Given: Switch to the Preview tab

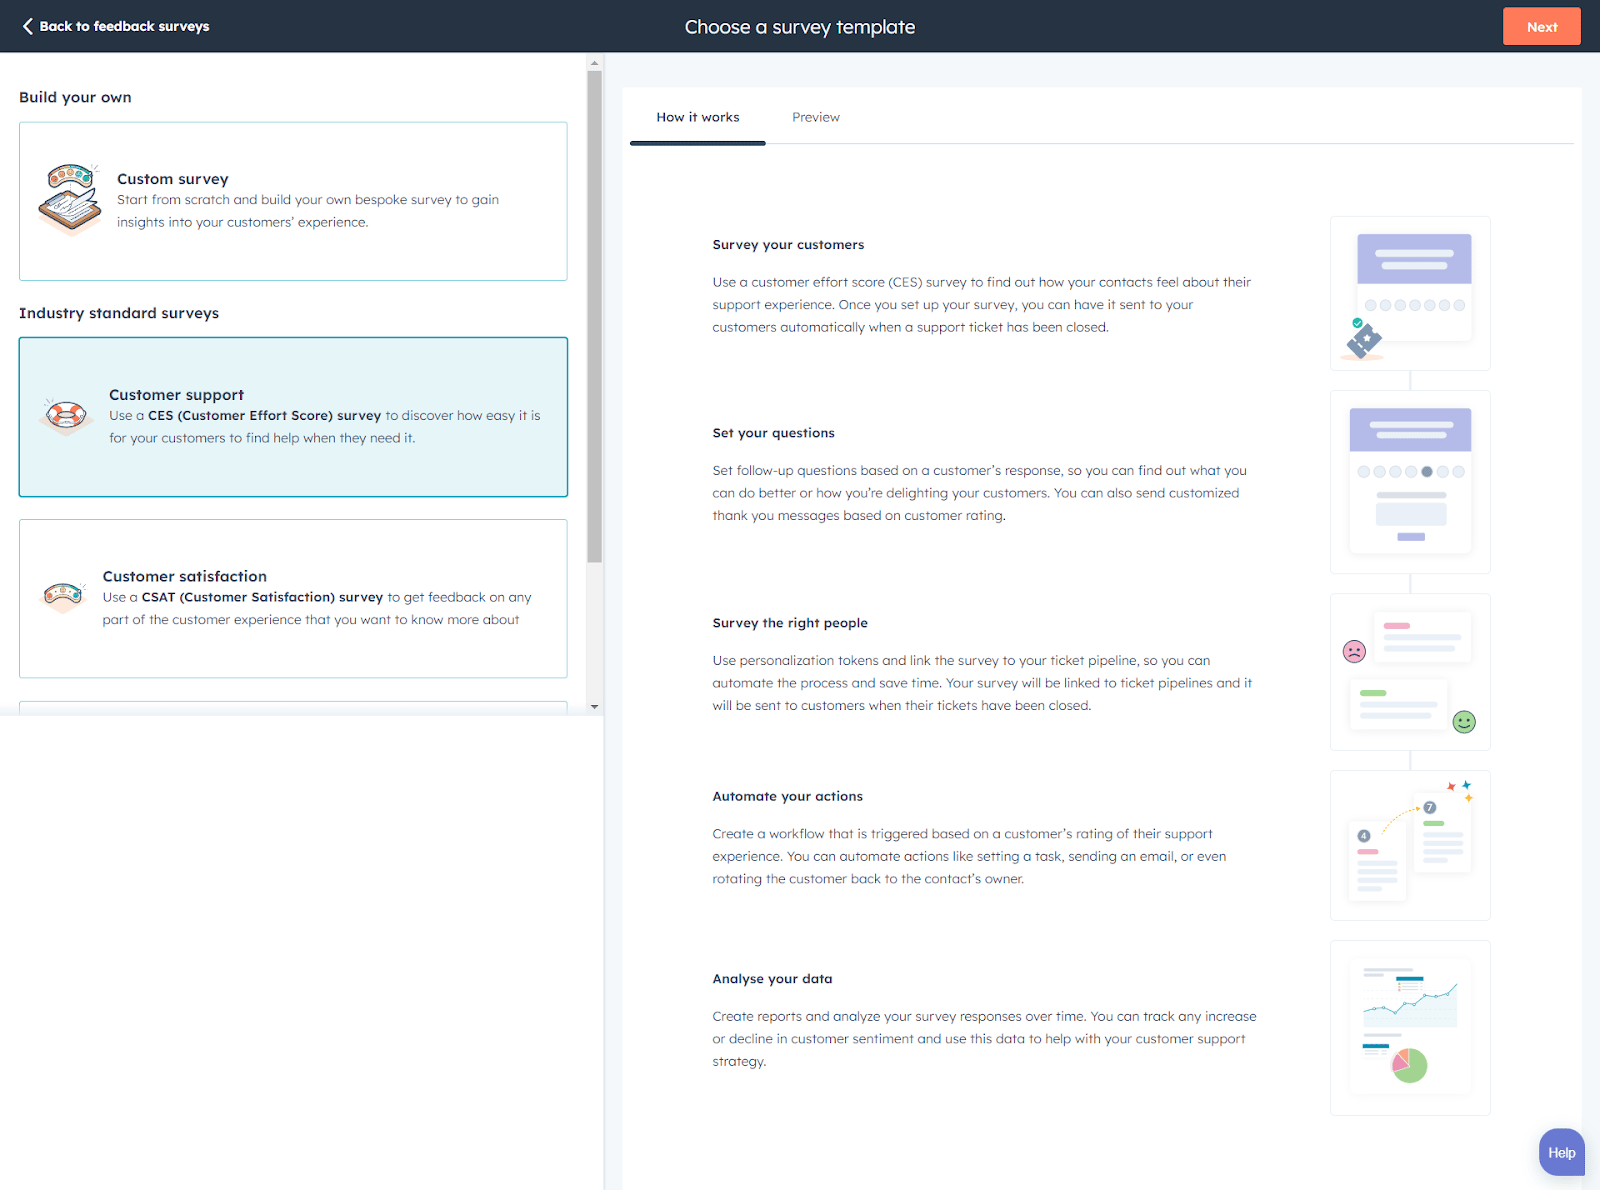Looking at the screenshot, I should click(x=815, y=117).
